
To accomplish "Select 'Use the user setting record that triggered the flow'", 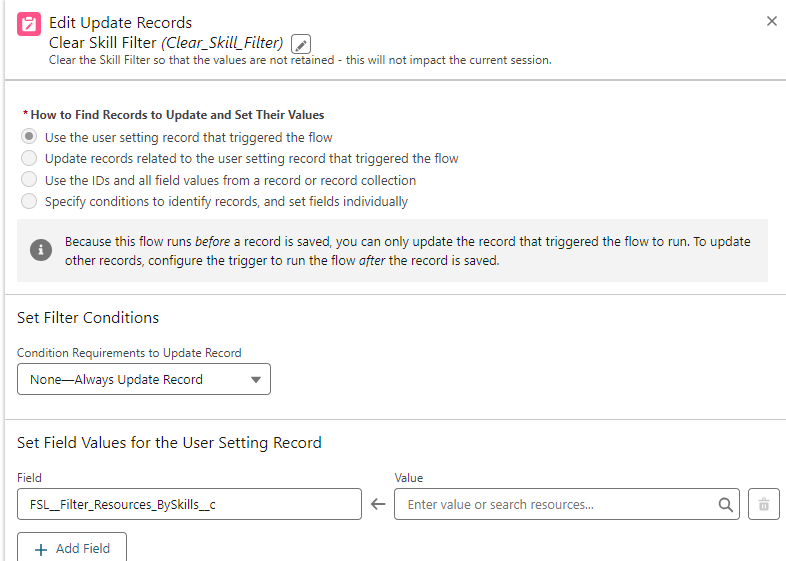I will (30, 137).
